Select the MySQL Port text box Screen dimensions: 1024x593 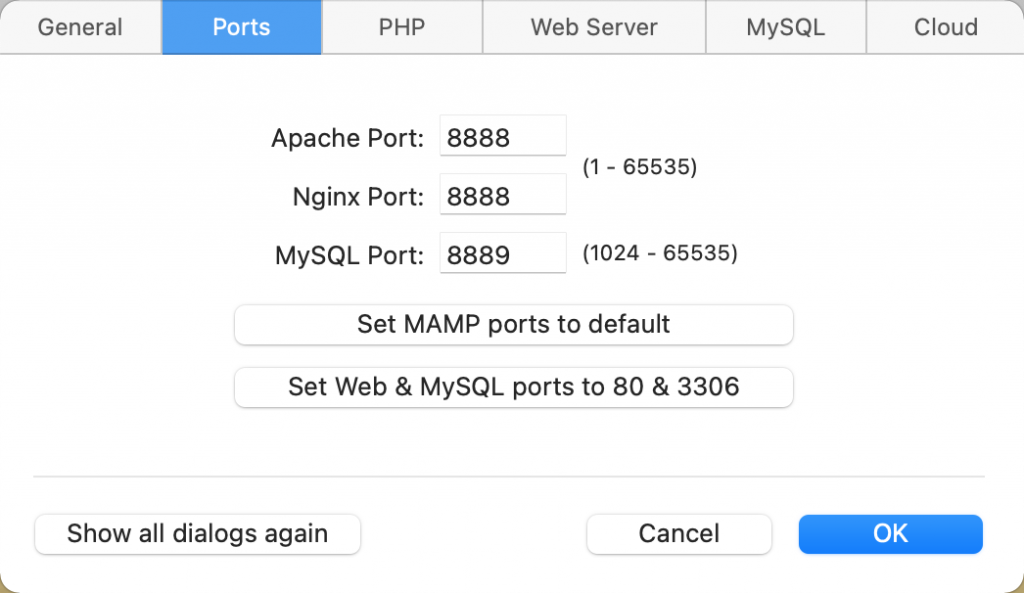click(x=503, y=255)
